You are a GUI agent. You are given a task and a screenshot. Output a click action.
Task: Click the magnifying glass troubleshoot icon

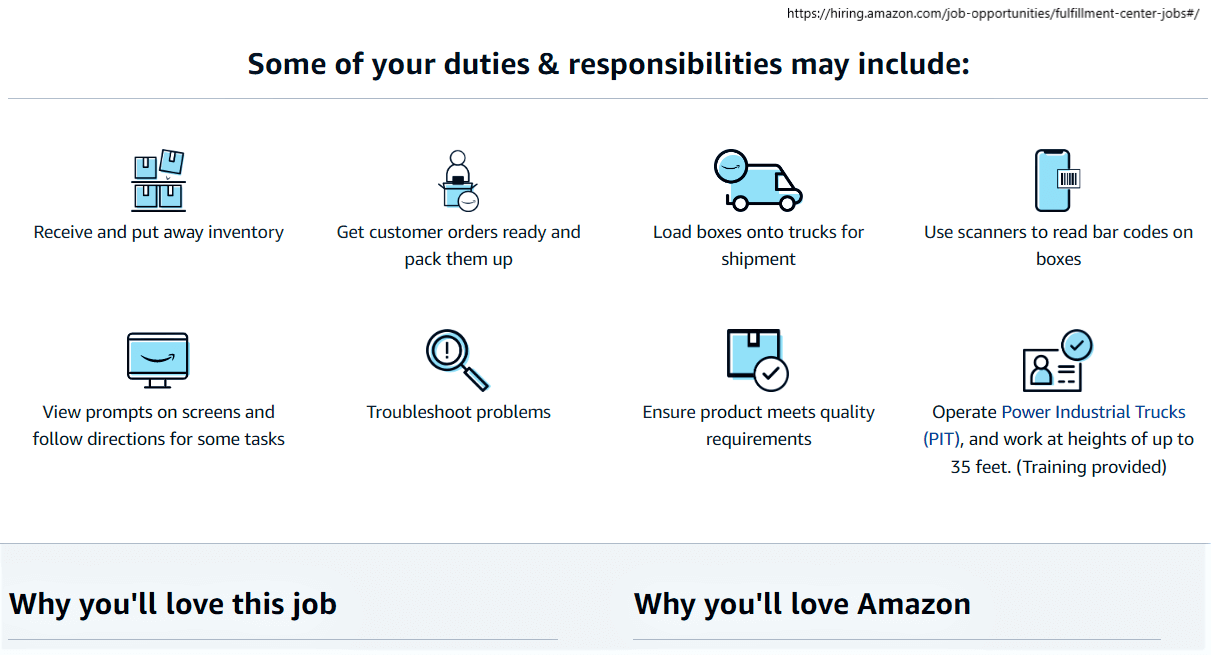click(457, 360)
